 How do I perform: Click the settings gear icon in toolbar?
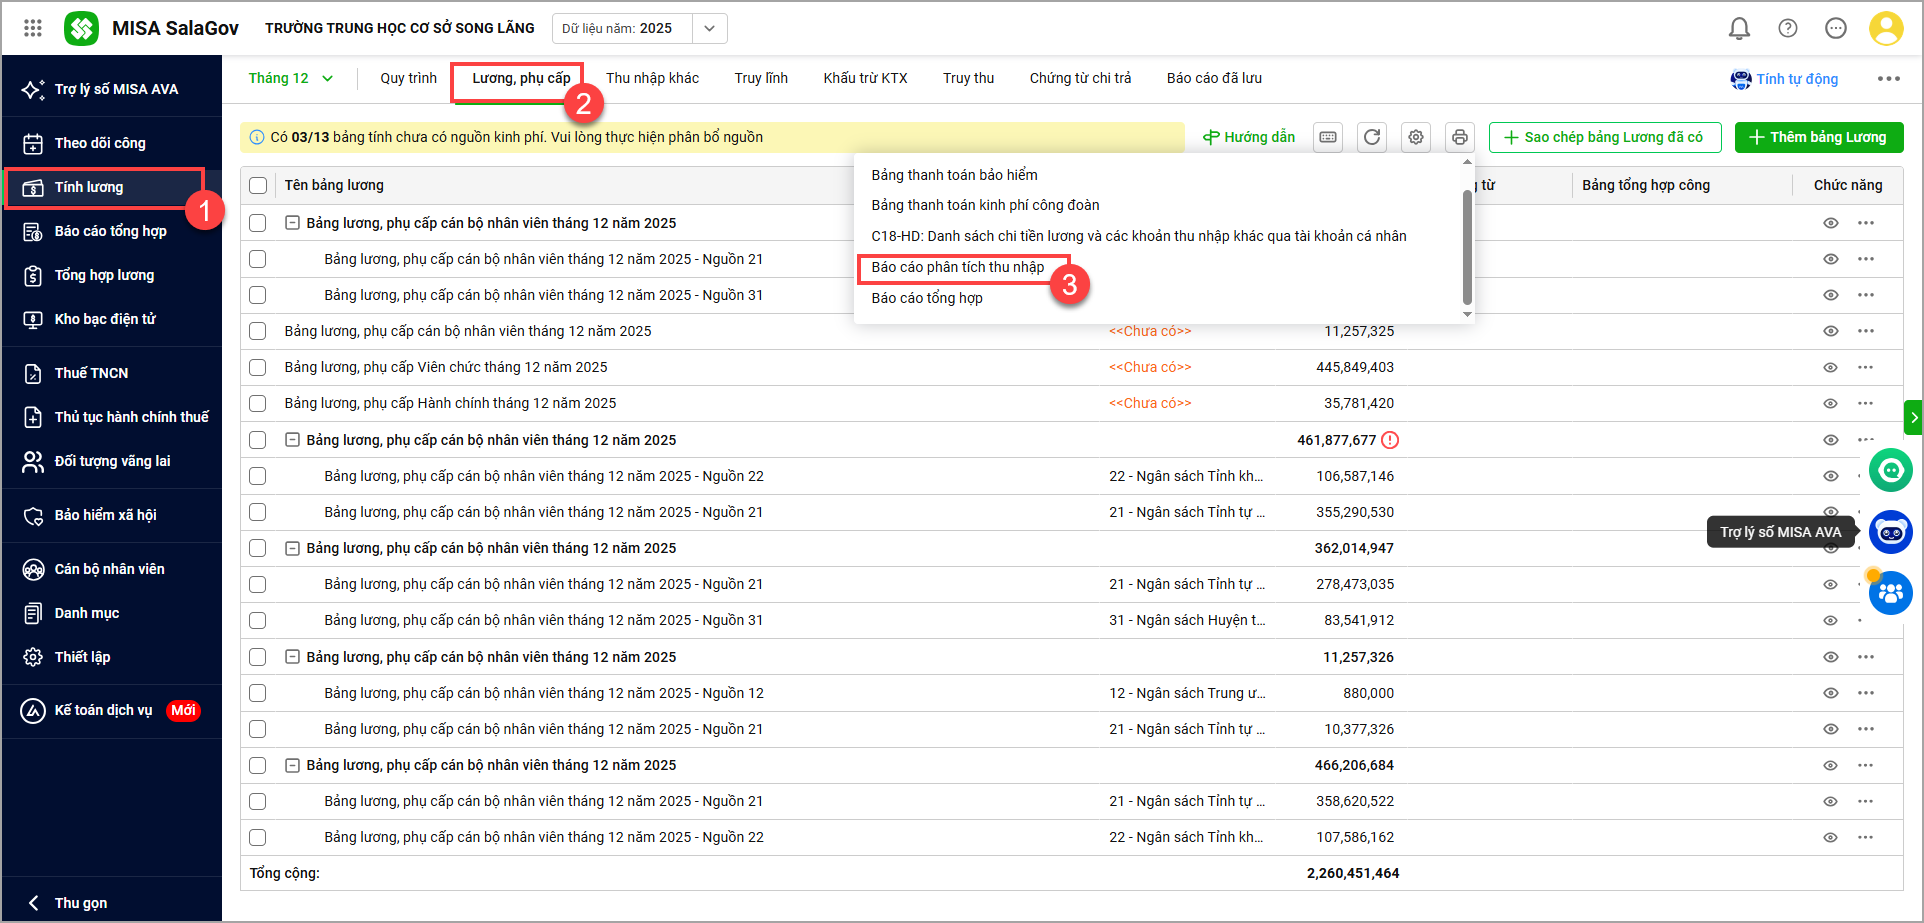pyautogui.click(x=1416, y=137)
